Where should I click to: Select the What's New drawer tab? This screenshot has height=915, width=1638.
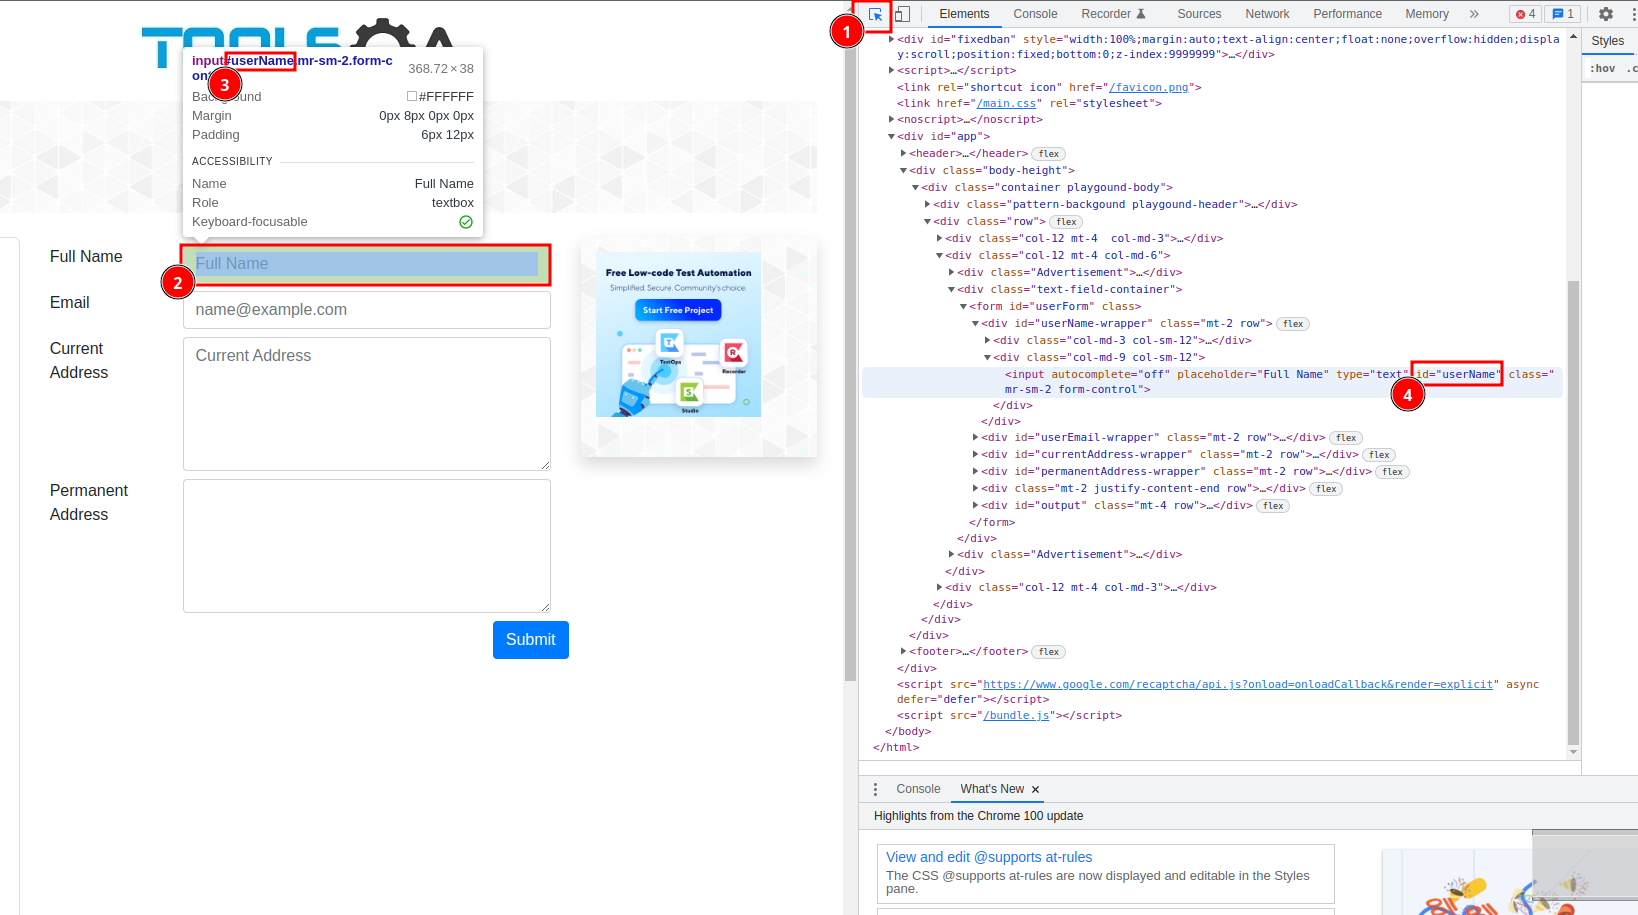992,789
